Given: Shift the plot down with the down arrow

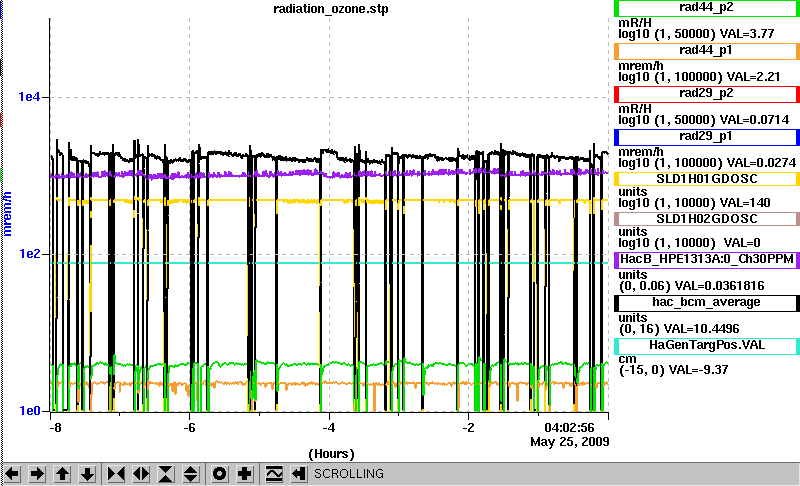Looking at the screenshot, I should (87, 474).
